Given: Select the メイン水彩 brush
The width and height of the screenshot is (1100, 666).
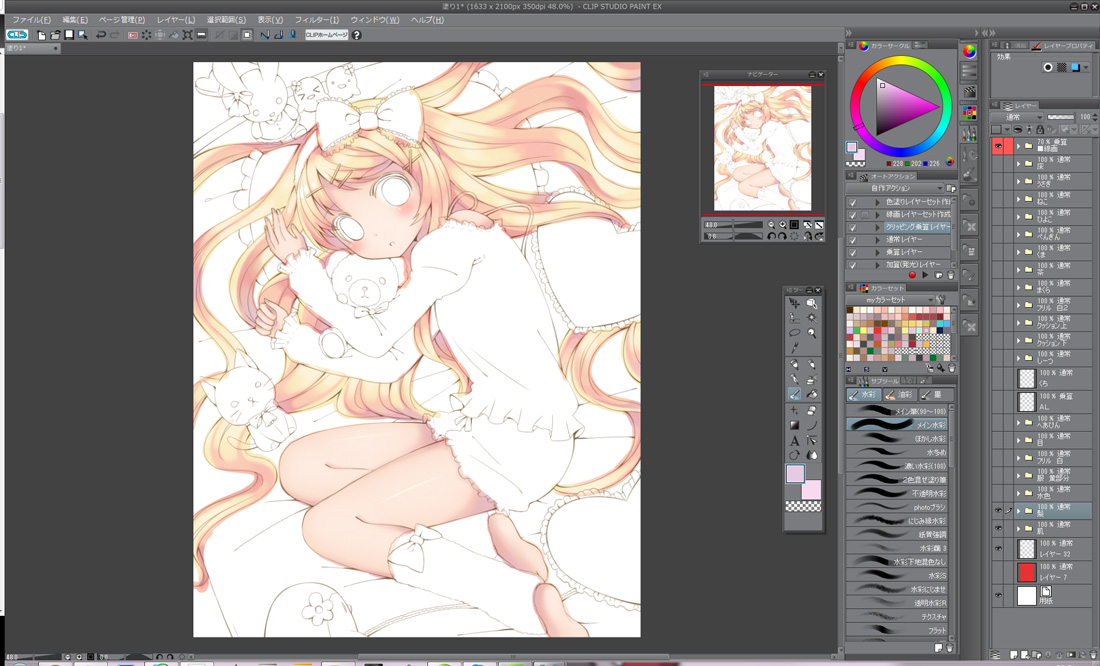Looking at the screenshot, I should [897, 425].
